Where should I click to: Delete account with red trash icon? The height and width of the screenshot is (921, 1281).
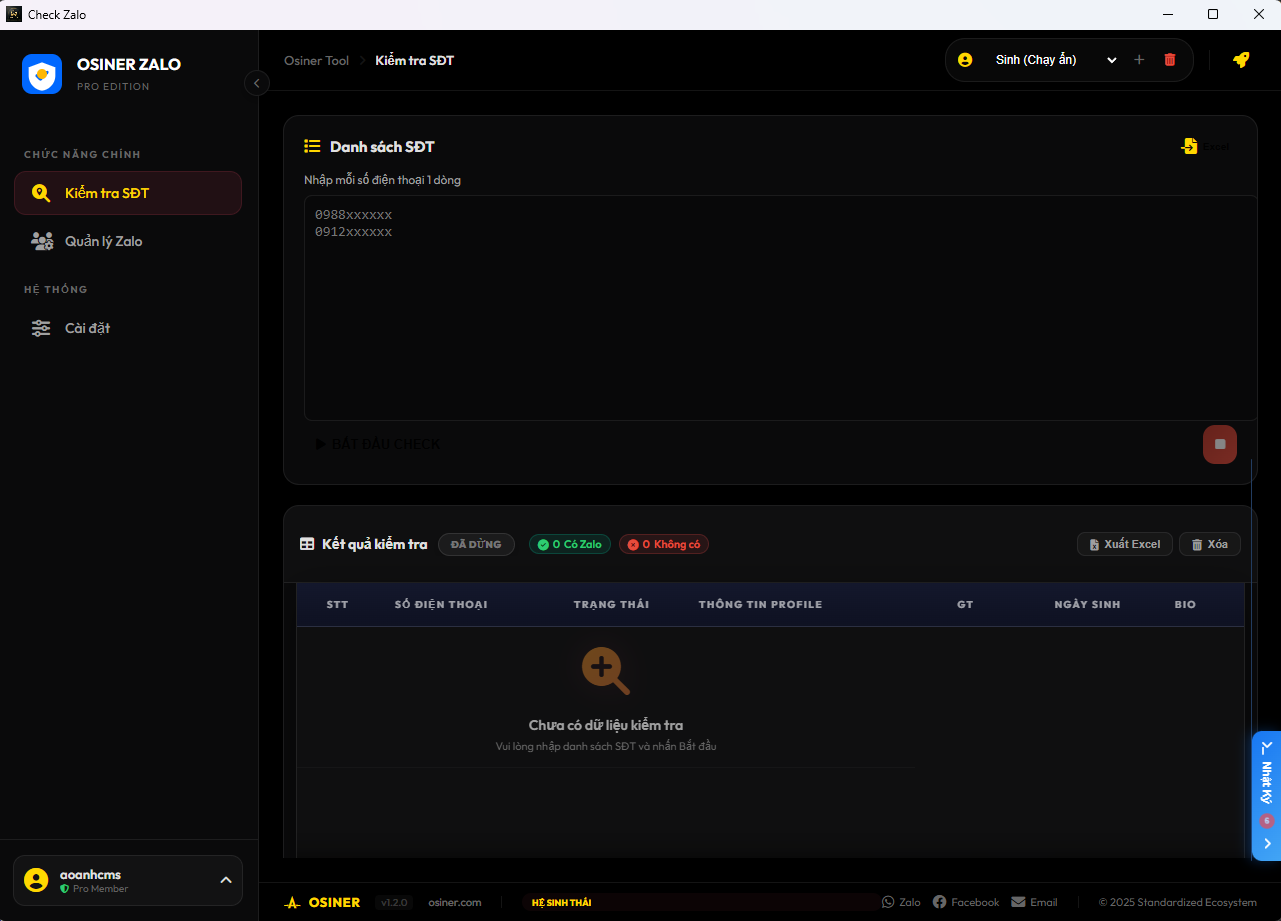tap(1170, 60)
